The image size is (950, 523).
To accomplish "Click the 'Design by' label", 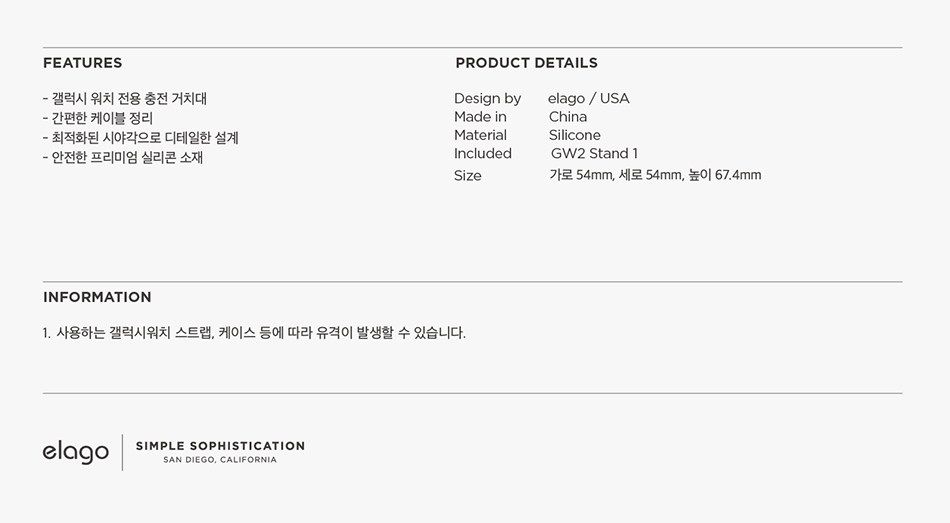I will [487, 98].
